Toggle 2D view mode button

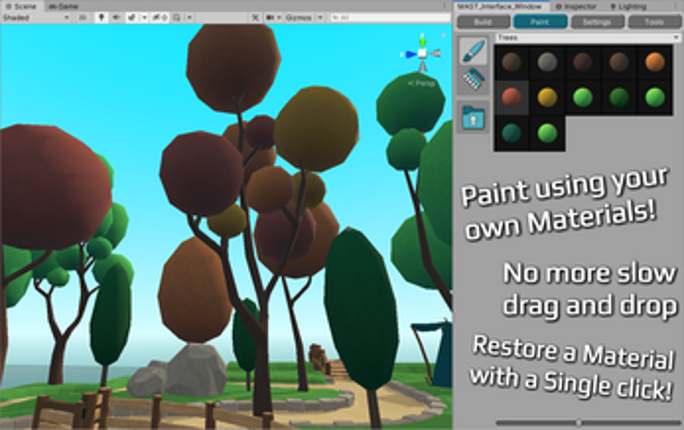82,17
